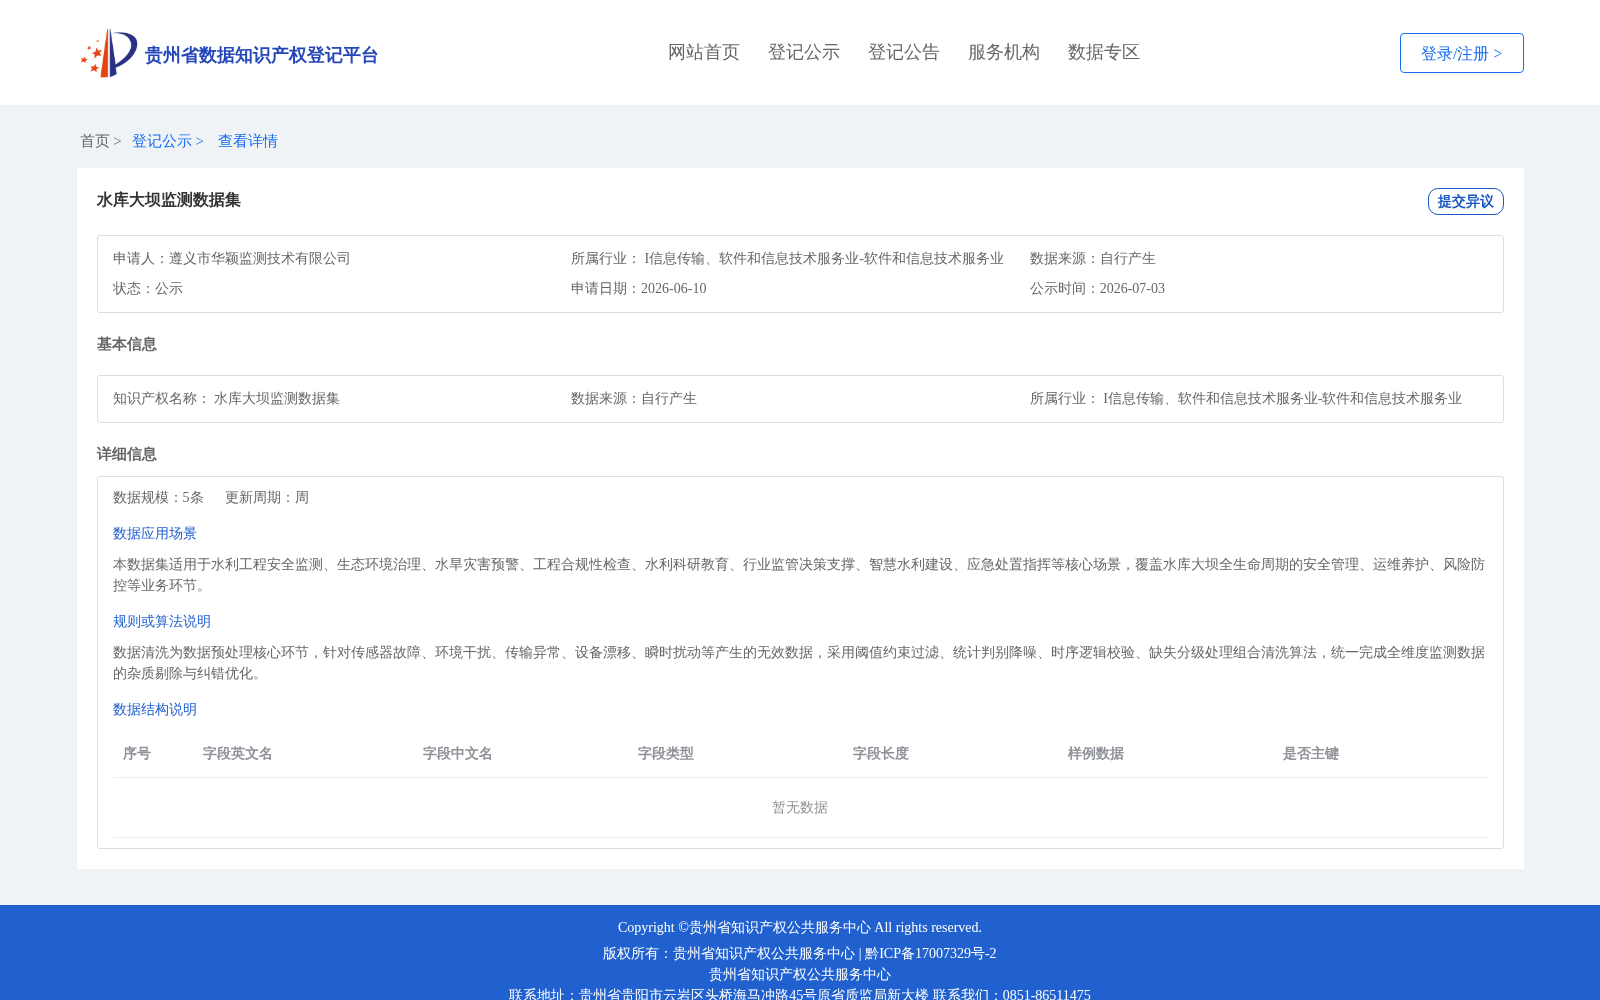Open the 贵州省数据知识产权登记平台 site title

click(x=261, y=55)
